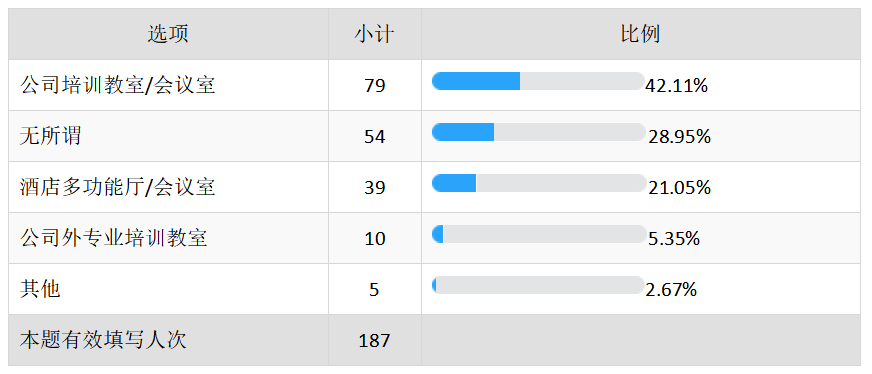The width and height of the screenshot is (872, 374).
Task: Click the 选项 column header
Action: point(168,34)
